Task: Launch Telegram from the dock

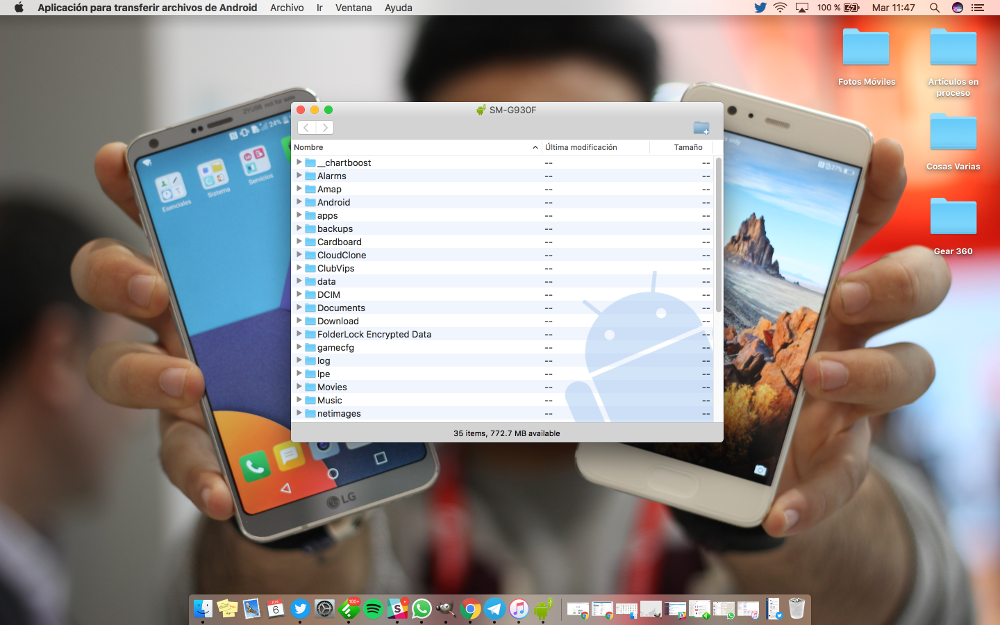Action: point(495,608)
